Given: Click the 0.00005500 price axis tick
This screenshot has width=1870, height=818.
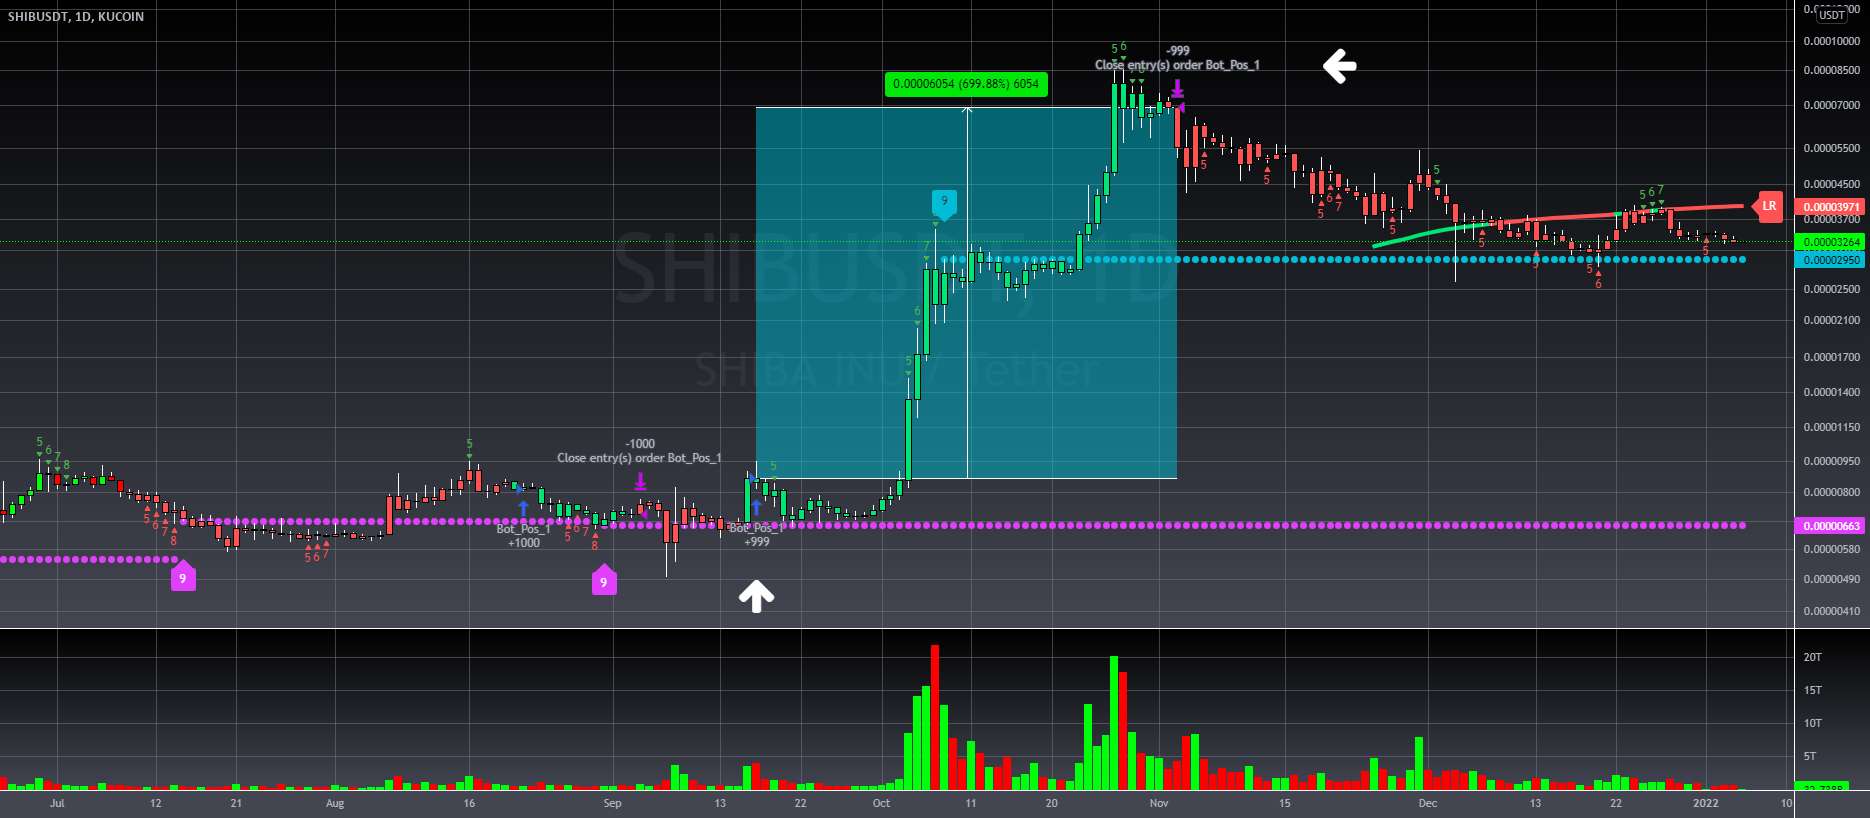Looking at the screenshot, I should 1832,148.
